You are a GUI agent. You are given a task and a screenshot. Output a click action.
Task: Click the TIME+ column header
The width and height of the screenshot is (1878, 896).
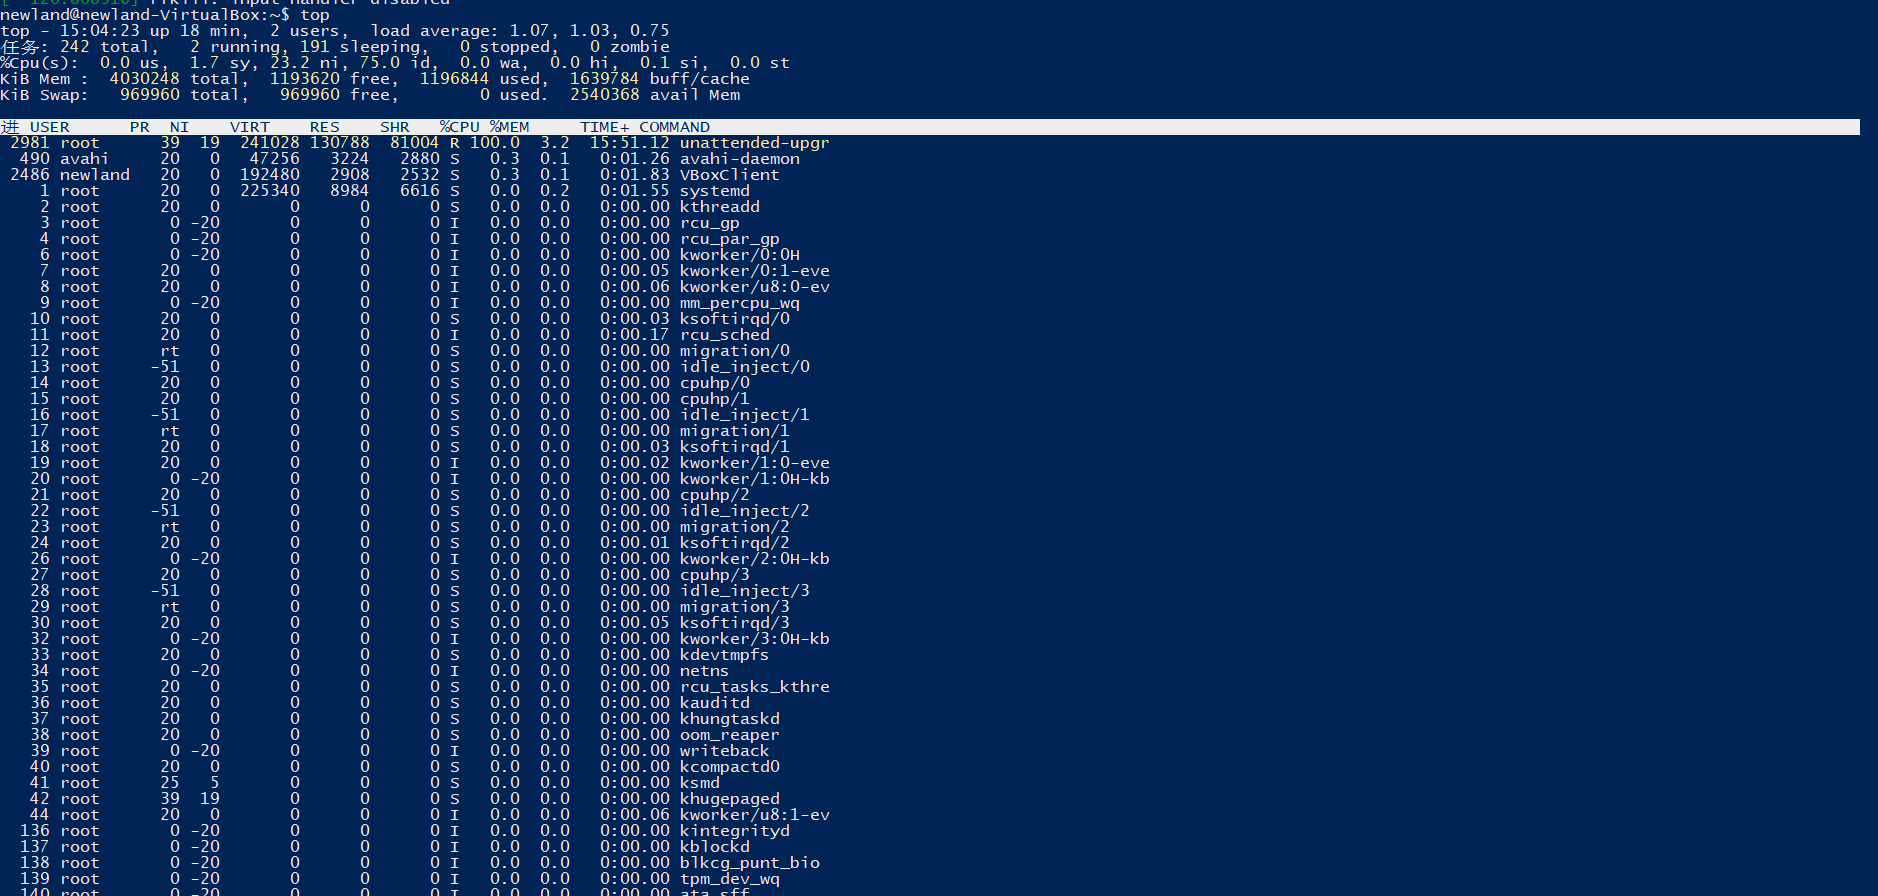tap(605, 127)
